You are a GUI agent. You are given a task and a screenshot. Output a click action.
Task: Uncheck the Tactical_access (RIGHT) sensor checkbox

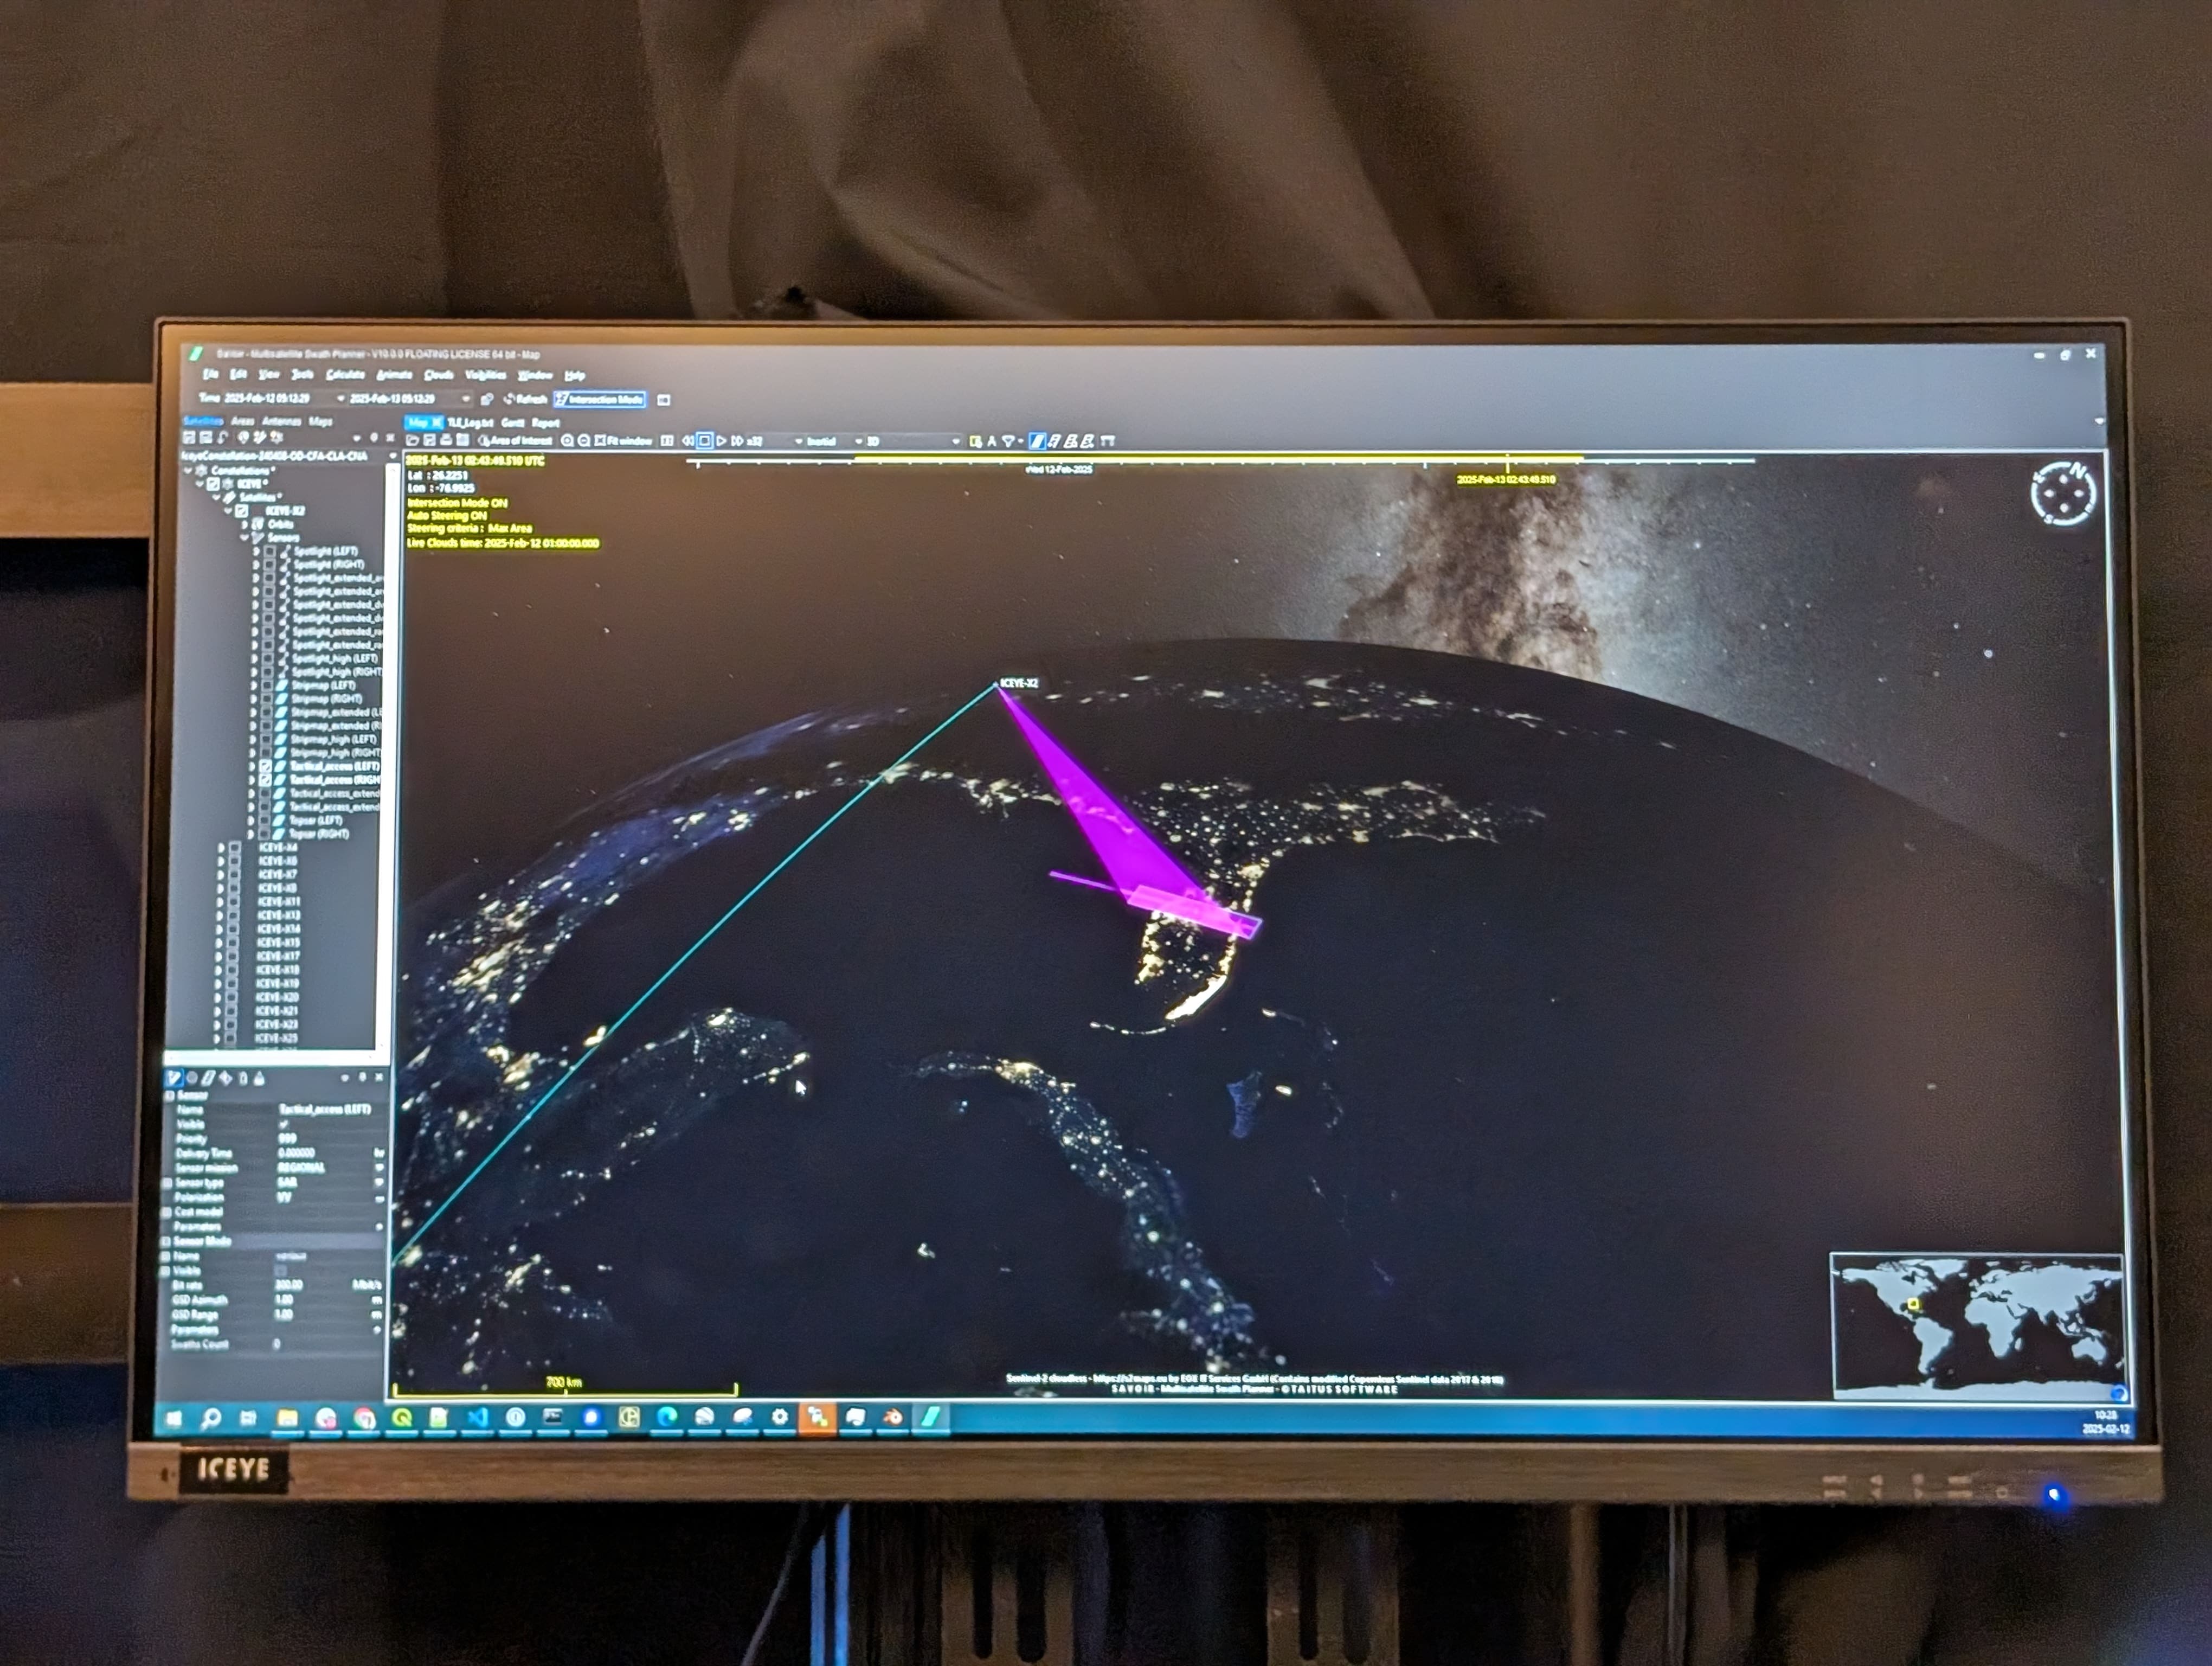click(x=266, y=780)
